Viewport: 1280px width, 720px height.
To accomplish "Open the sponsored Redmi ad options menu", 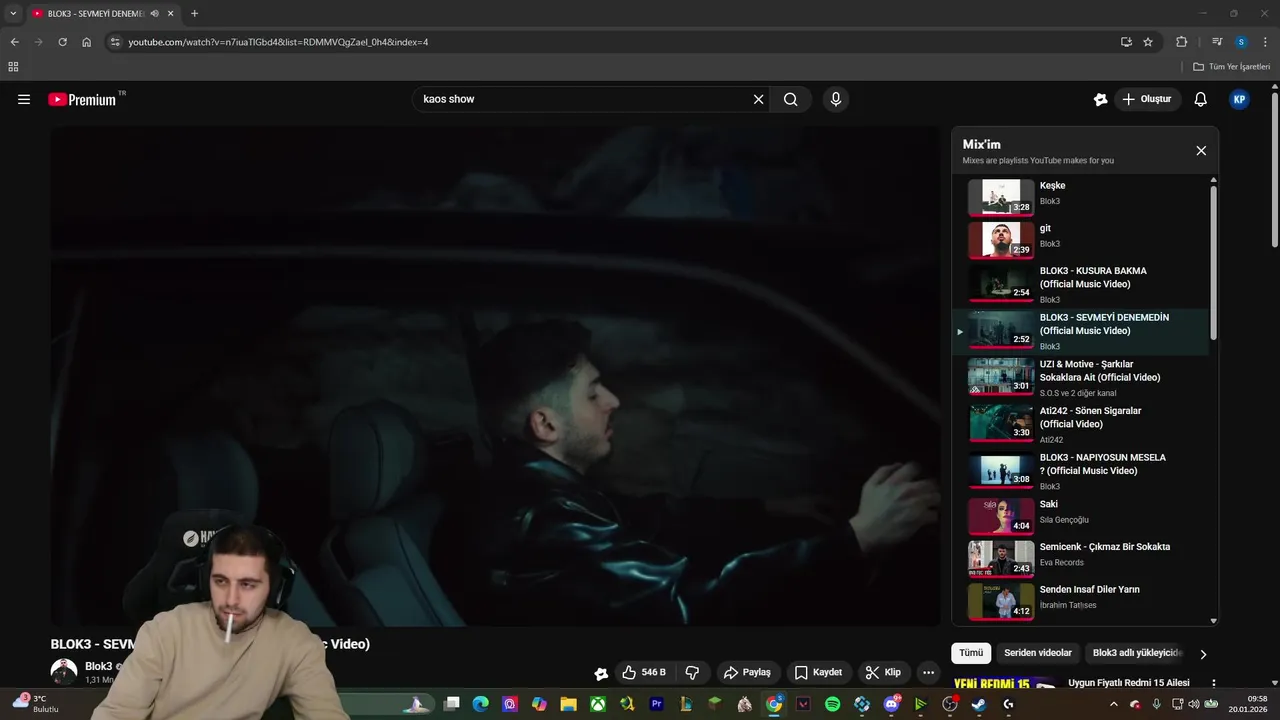I will pyautogui.click(x=1214, y=684).
